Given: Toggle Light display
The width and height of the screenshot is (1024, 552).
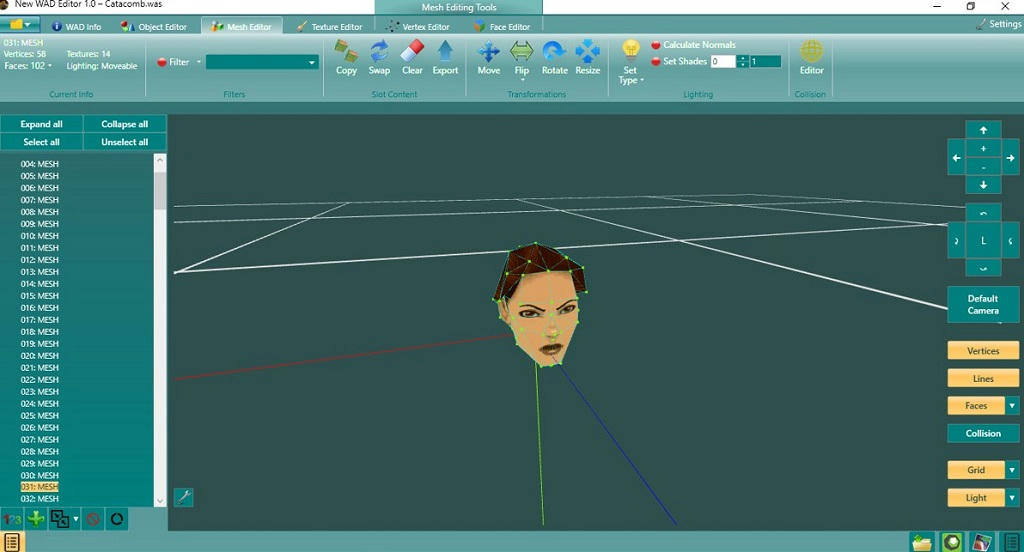Looking at the screenshot, I should pyautogui.click(x=976, y=498).
